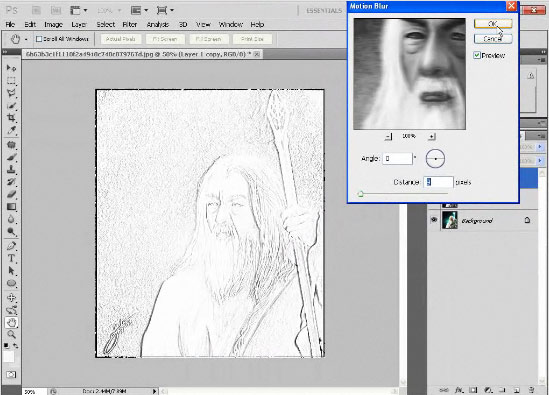Select the Quick Selection tool
Image resolution: width=549 pixels, height=395 pixels.
tap(11, 105)
